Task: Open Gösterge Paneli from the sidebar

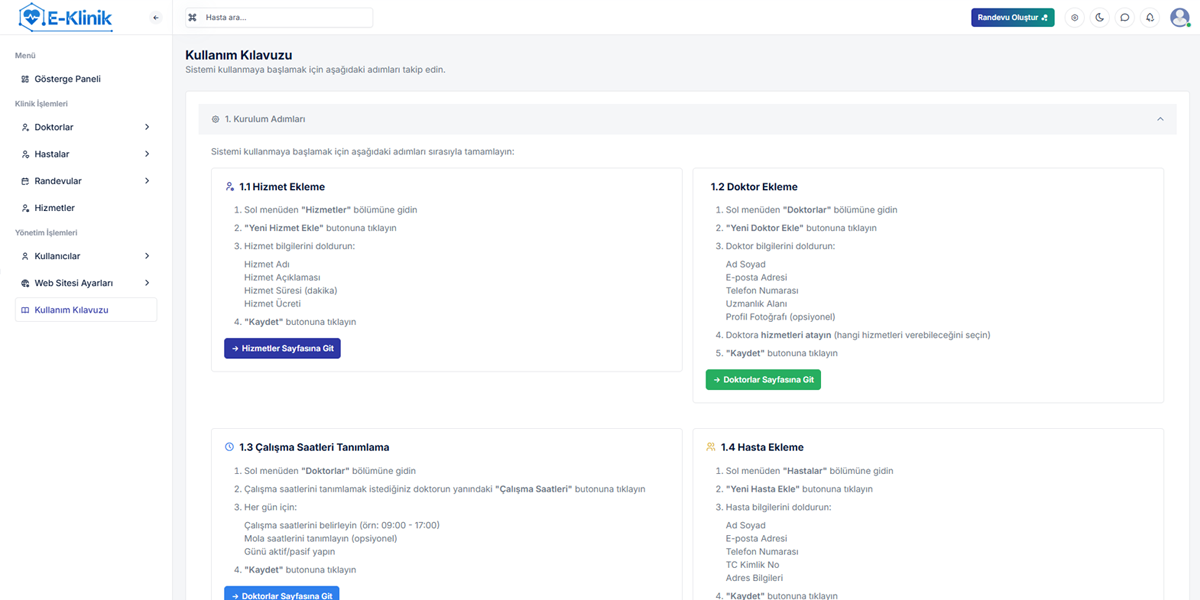Action: click(67, 79)
